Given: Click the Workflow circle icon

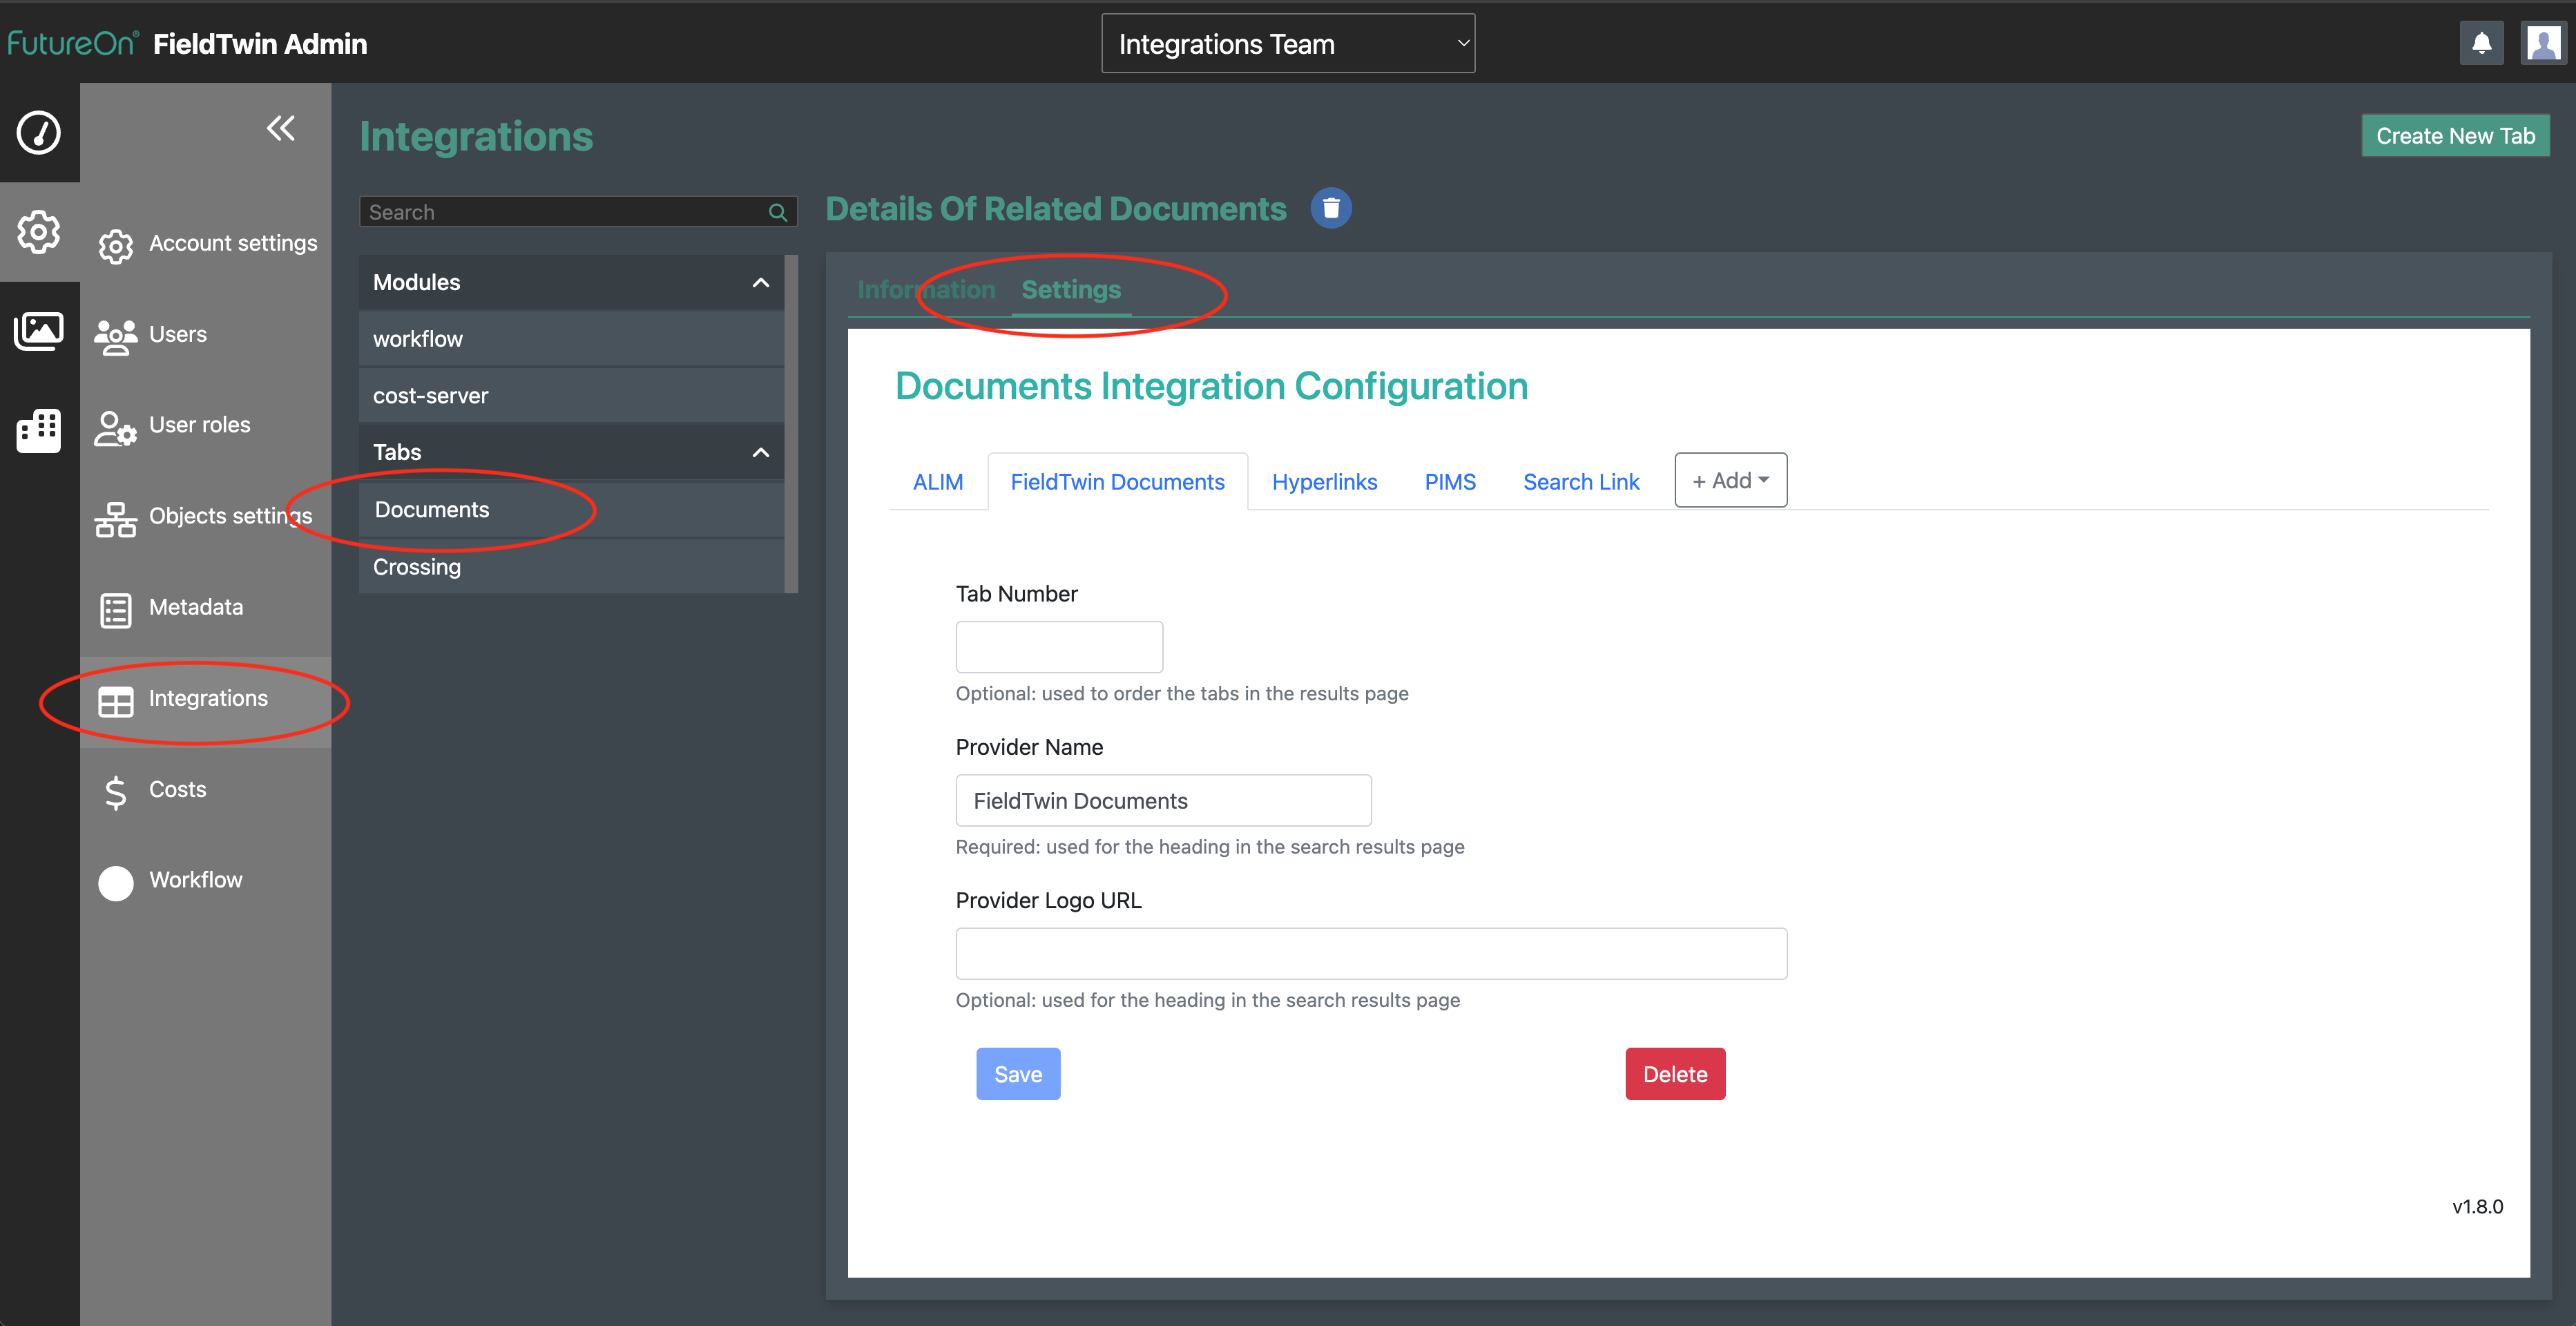Looking at the screenshot, I should (x=116, y=883).
